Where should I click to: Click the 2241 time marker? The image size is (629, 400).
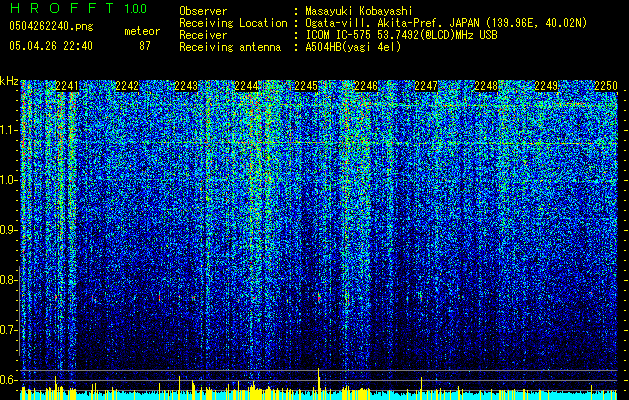tap(67, 86)
